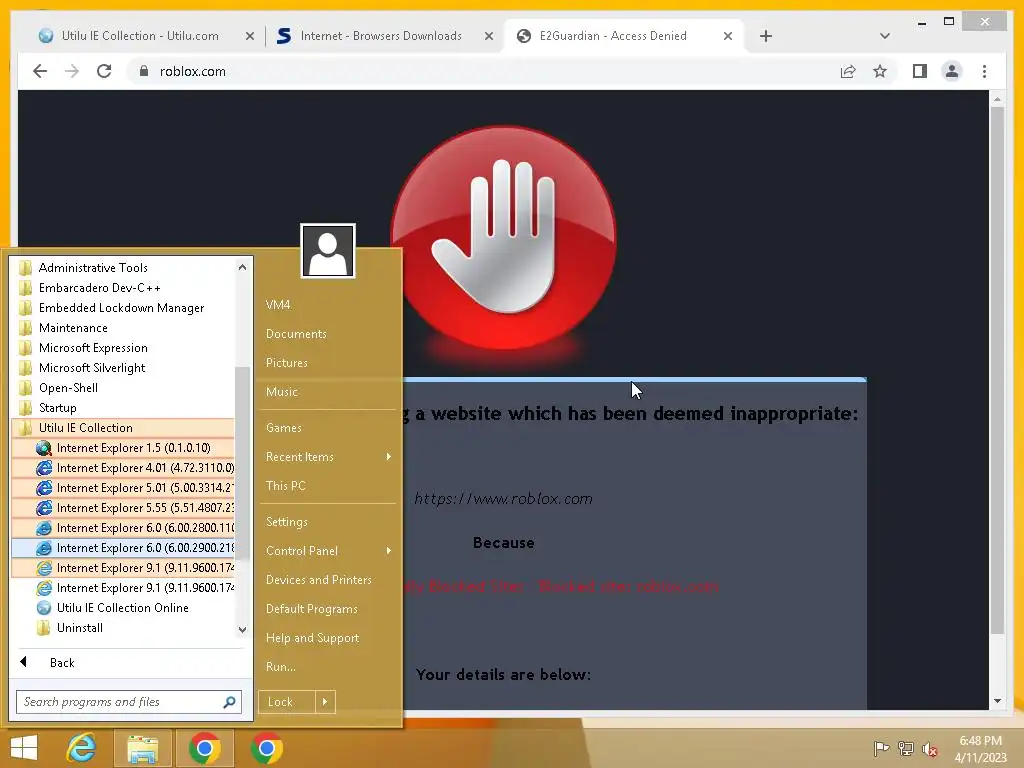Close the Browsers Downloads tab
This screenshot has width=1024, height=768.
(x=488, y=37)
